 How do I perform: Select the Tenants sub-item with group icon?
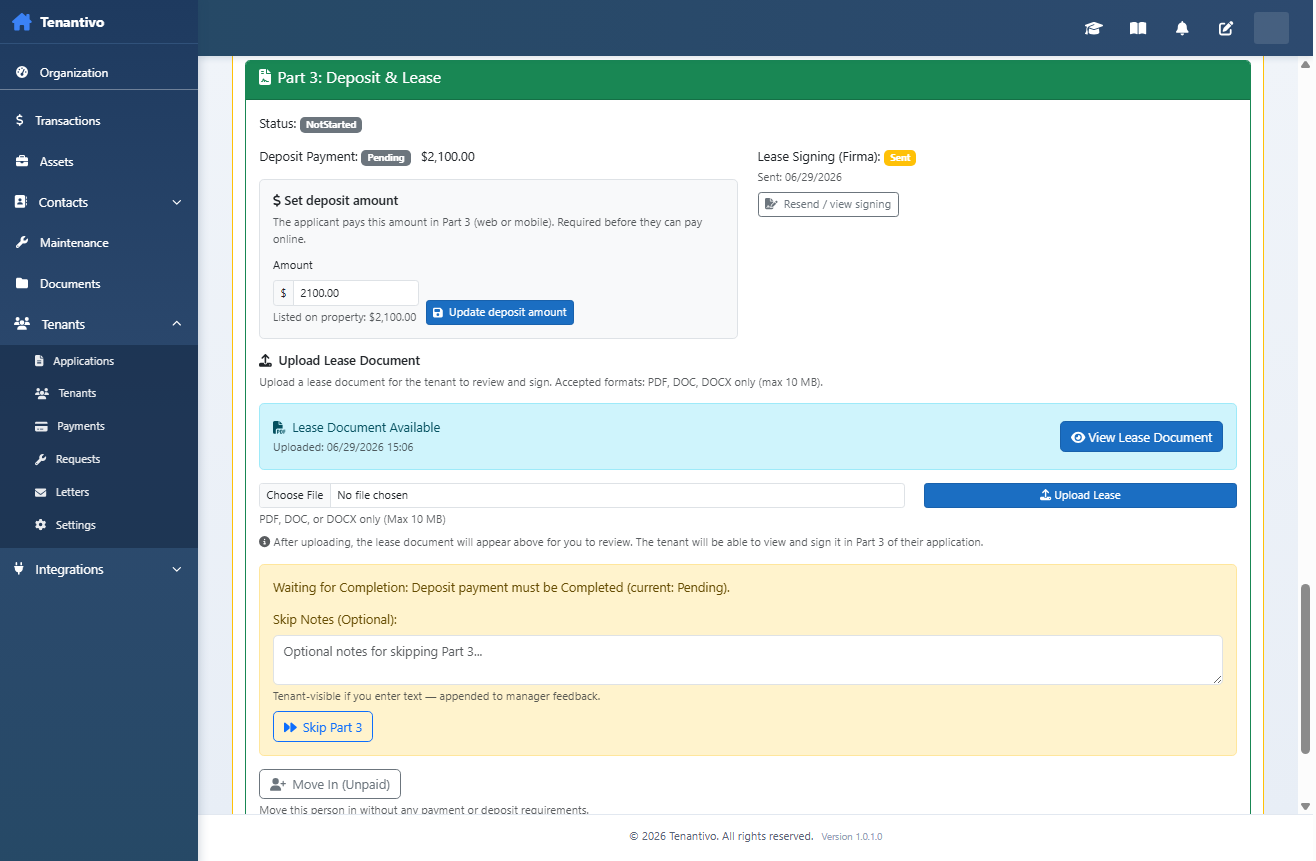pyautogui.click(x=99, y=393)
